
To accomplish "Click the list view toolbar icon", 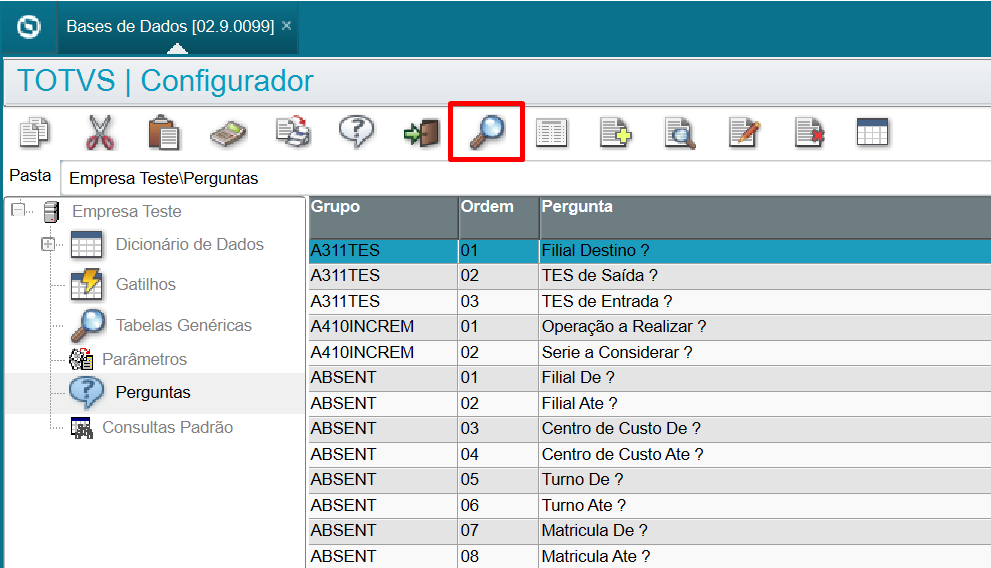I will pos(552,133).
